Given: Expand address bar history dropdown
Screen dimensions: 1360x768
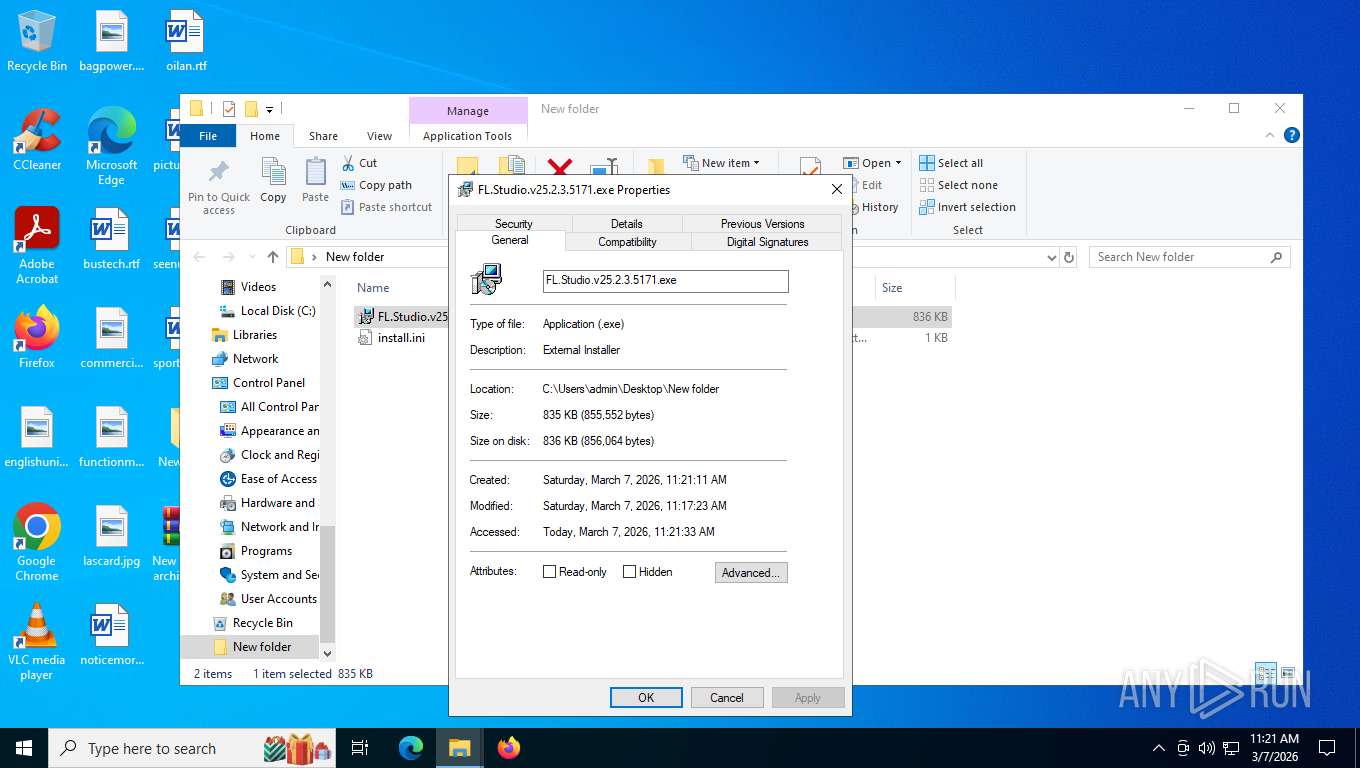Looking at the screenshot, I should pyautogui.click(x=1051, y=257).
